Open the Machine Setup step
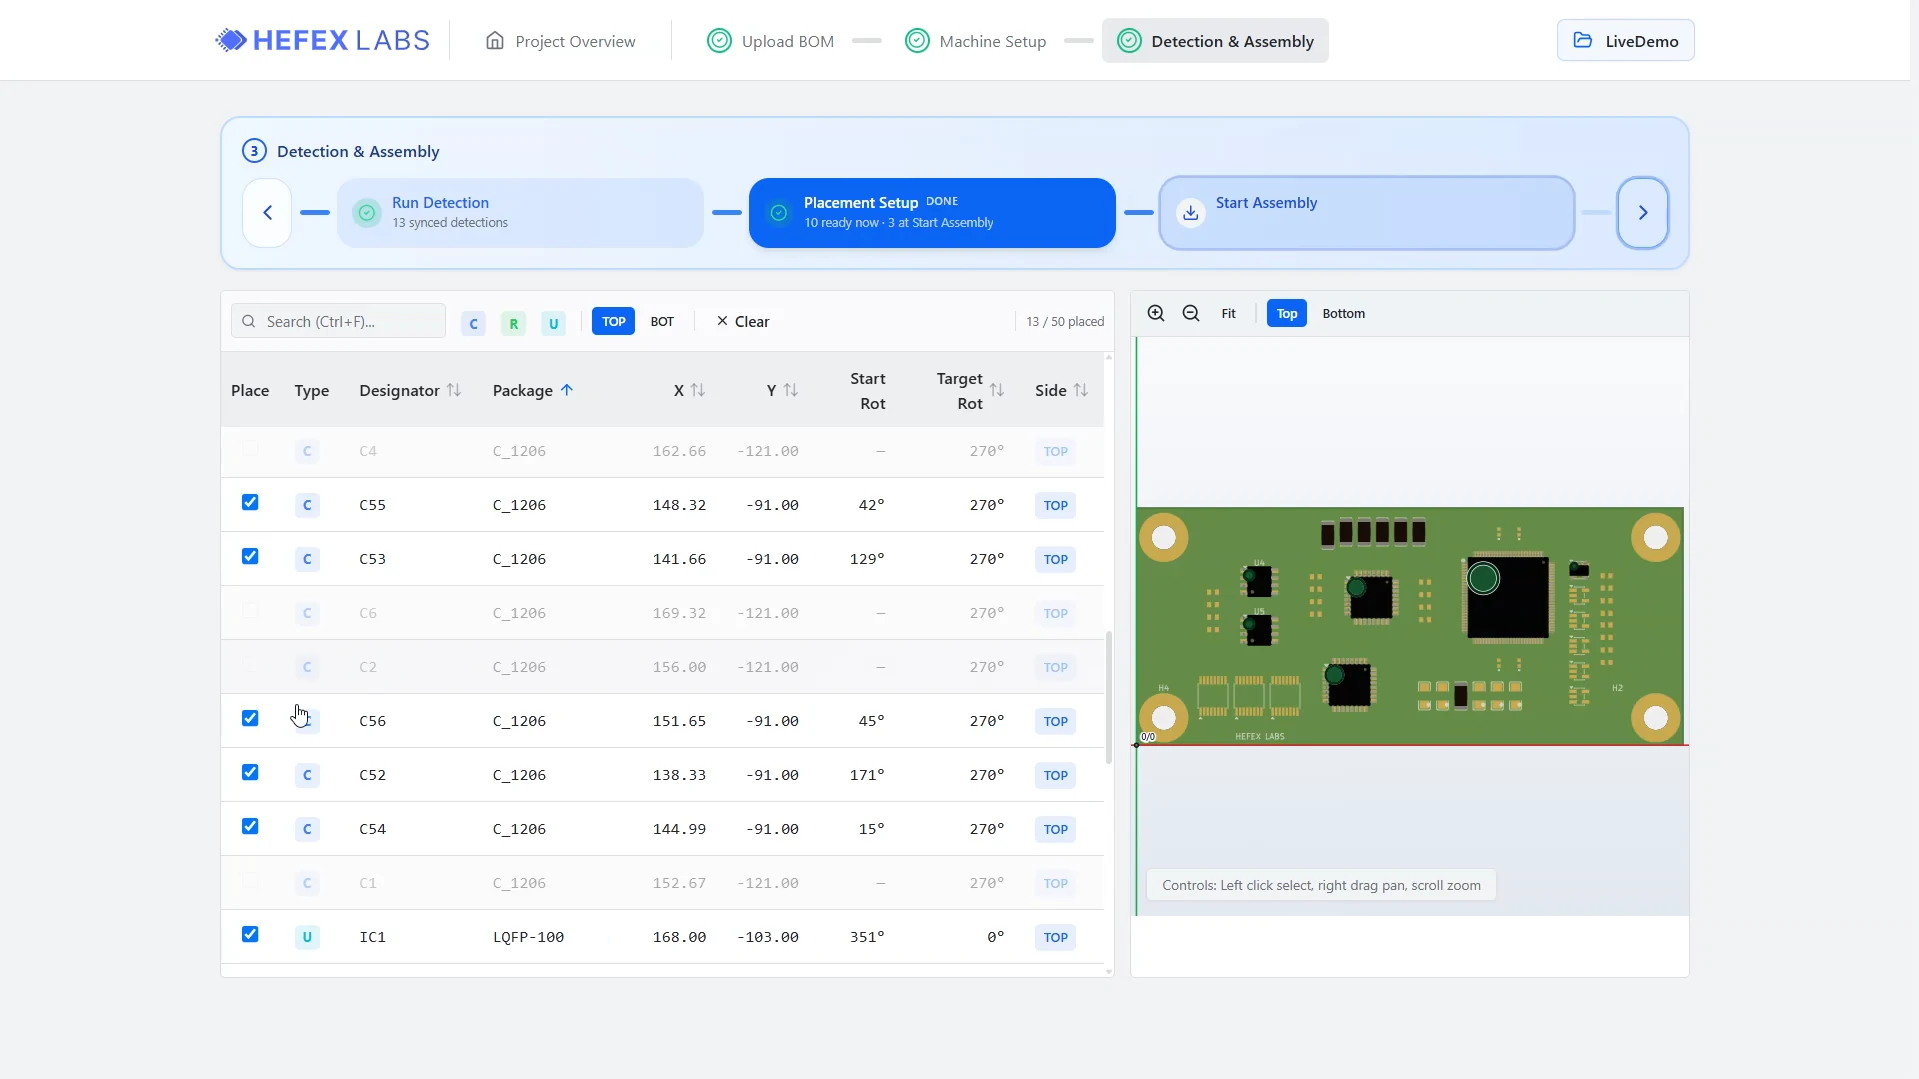This screenshot has width=1919, height=1079. [x=976, y=41]
